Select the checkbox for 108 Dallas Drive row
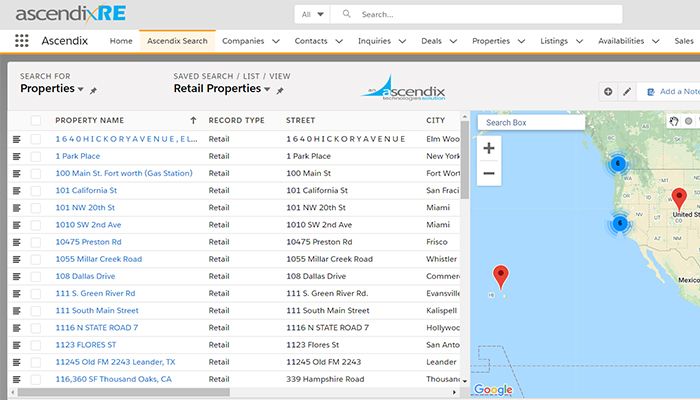This screenshot has height=400, width=700. click(36, 276)
